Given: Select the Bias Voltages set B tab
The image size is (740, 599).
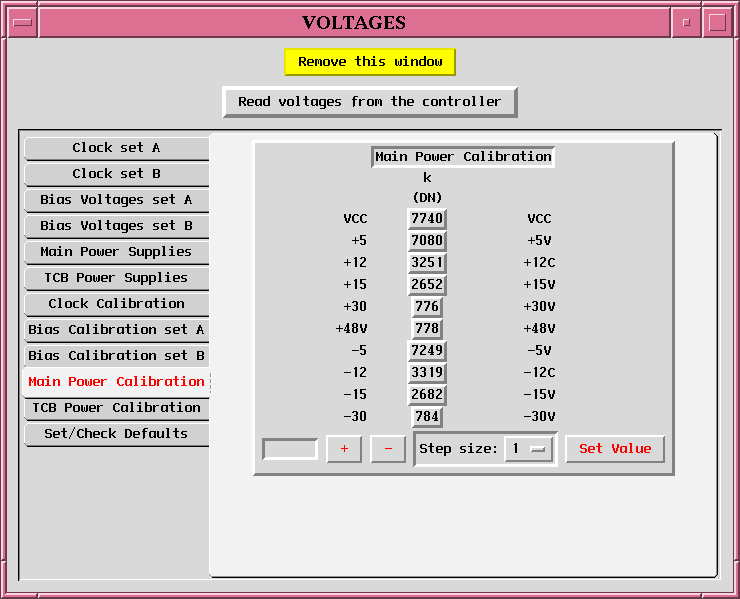Looking at the screenshot, I should (116, 226).
